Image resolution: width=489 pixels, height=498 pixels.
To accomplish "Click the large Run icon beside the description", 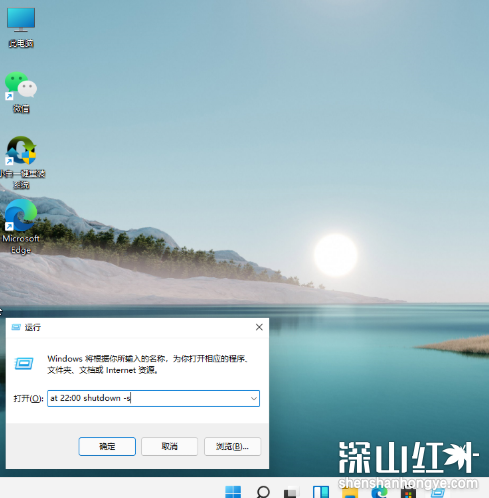I will (24, 363).
